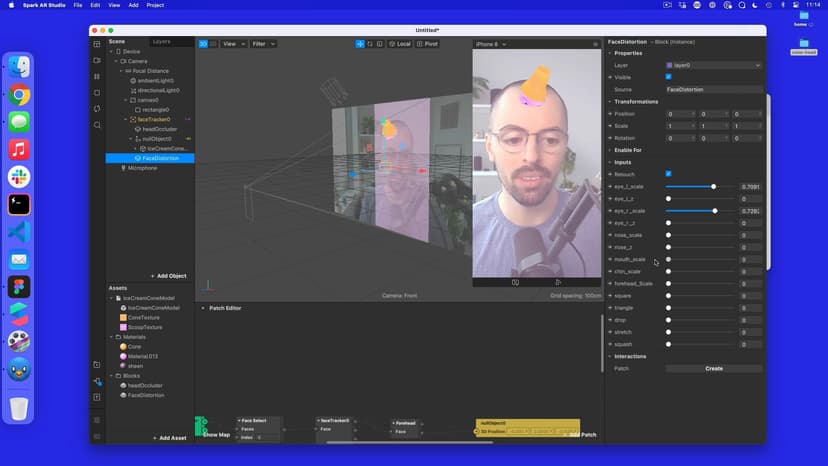Viewport: 828px width, 466px height.
Task: Collapse the Camera tree node
Action: [116, 61]
